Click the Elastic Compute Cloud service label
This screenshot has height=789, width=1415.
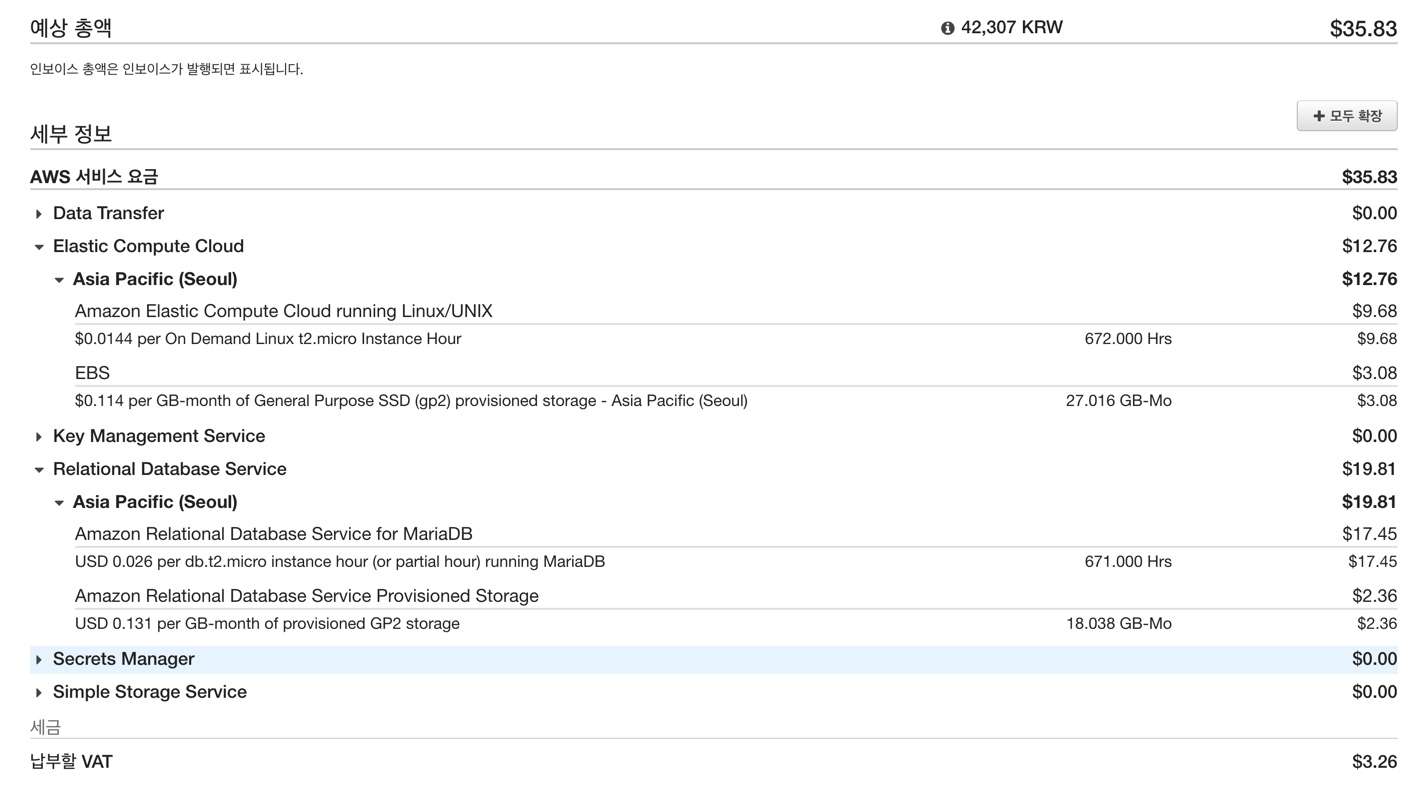pyautogui.click(x=148, y=246)
